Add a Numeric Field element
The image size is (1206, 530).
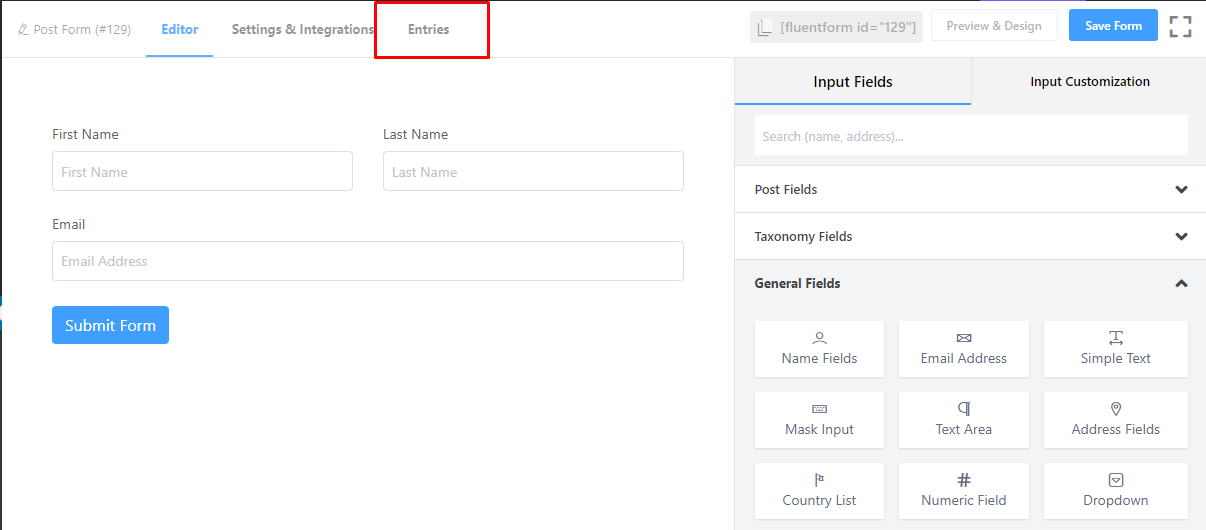[x=963, y=491]
